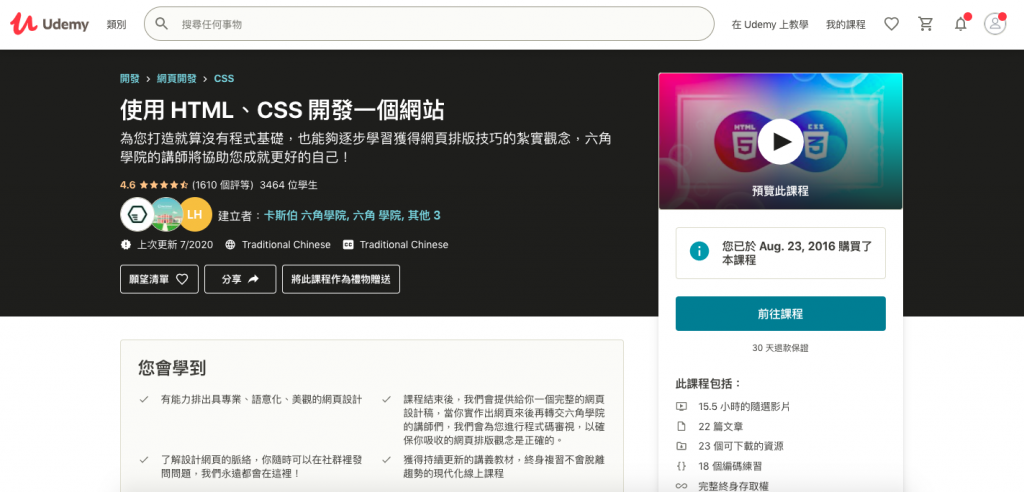Click the video icon beside 15.5 小時的隨選影片
The height and width of the screenshot is (492, 1024).
[681, 406]
